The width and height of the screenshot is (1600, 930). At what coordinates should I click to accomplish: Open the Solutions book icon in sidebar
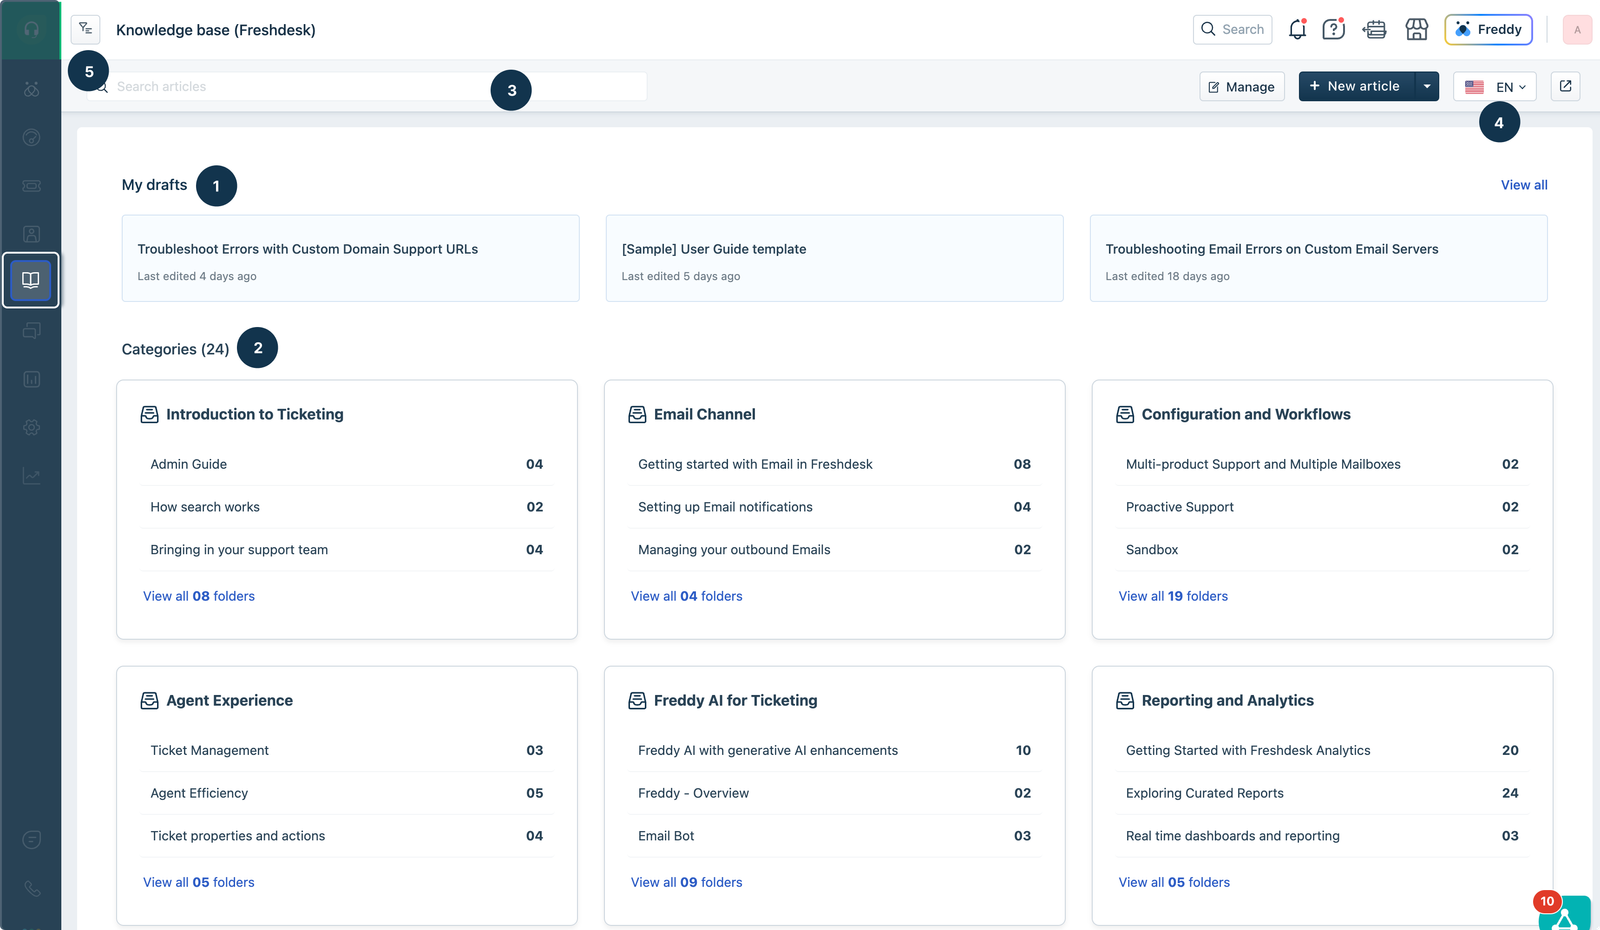(31, 280)
